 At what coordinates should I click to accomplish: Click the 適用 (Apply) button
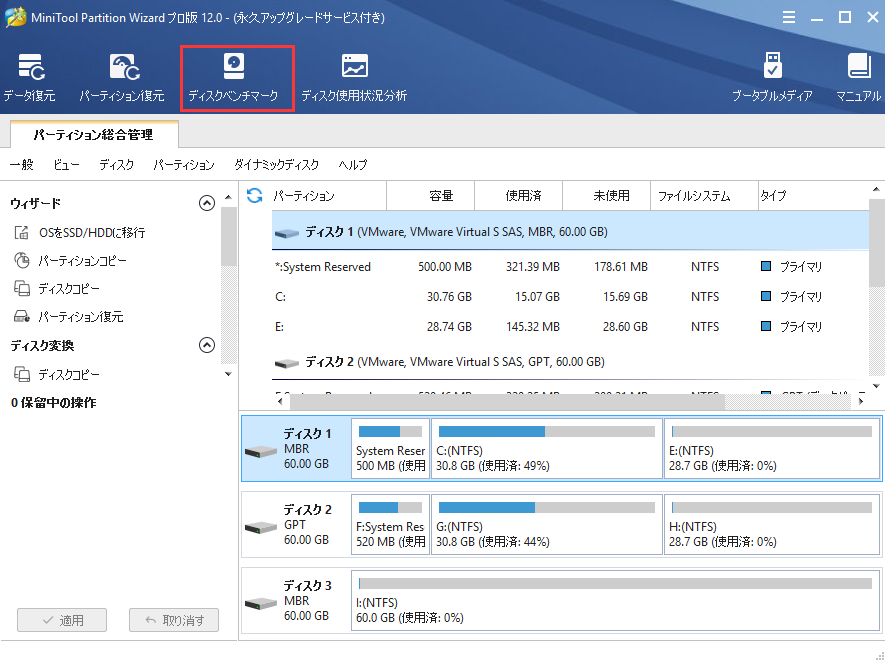coord(63,620)
